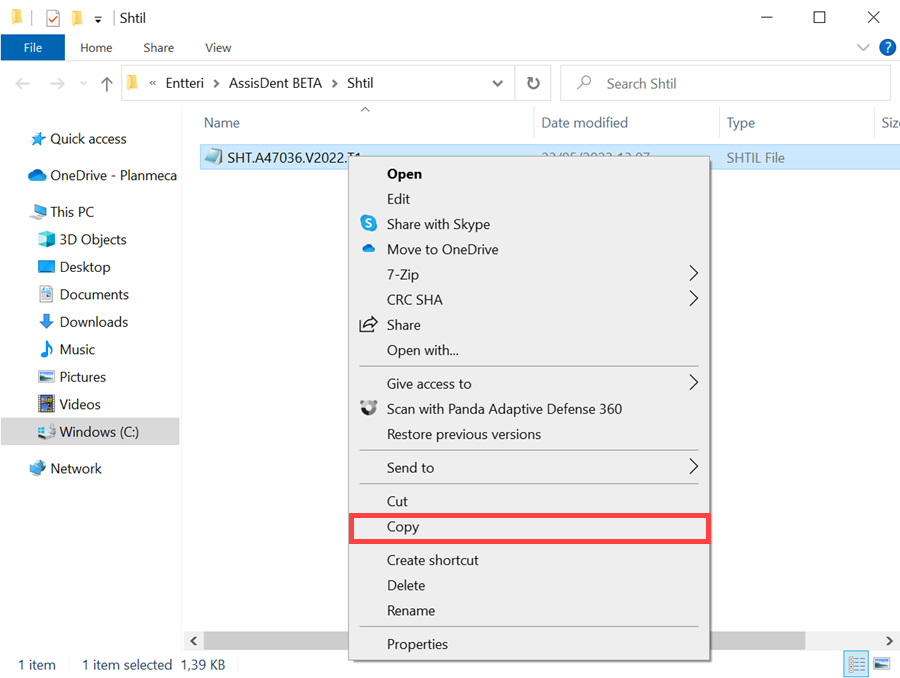Screen dimensions: 900x678
Task: Scan with Panda Adaptive Defense 360
Action: 529,409
